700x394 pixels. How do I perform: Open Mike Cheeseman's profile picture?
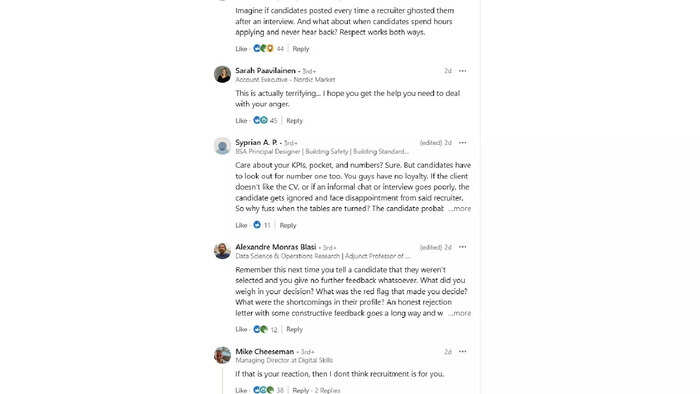(222, 355)
